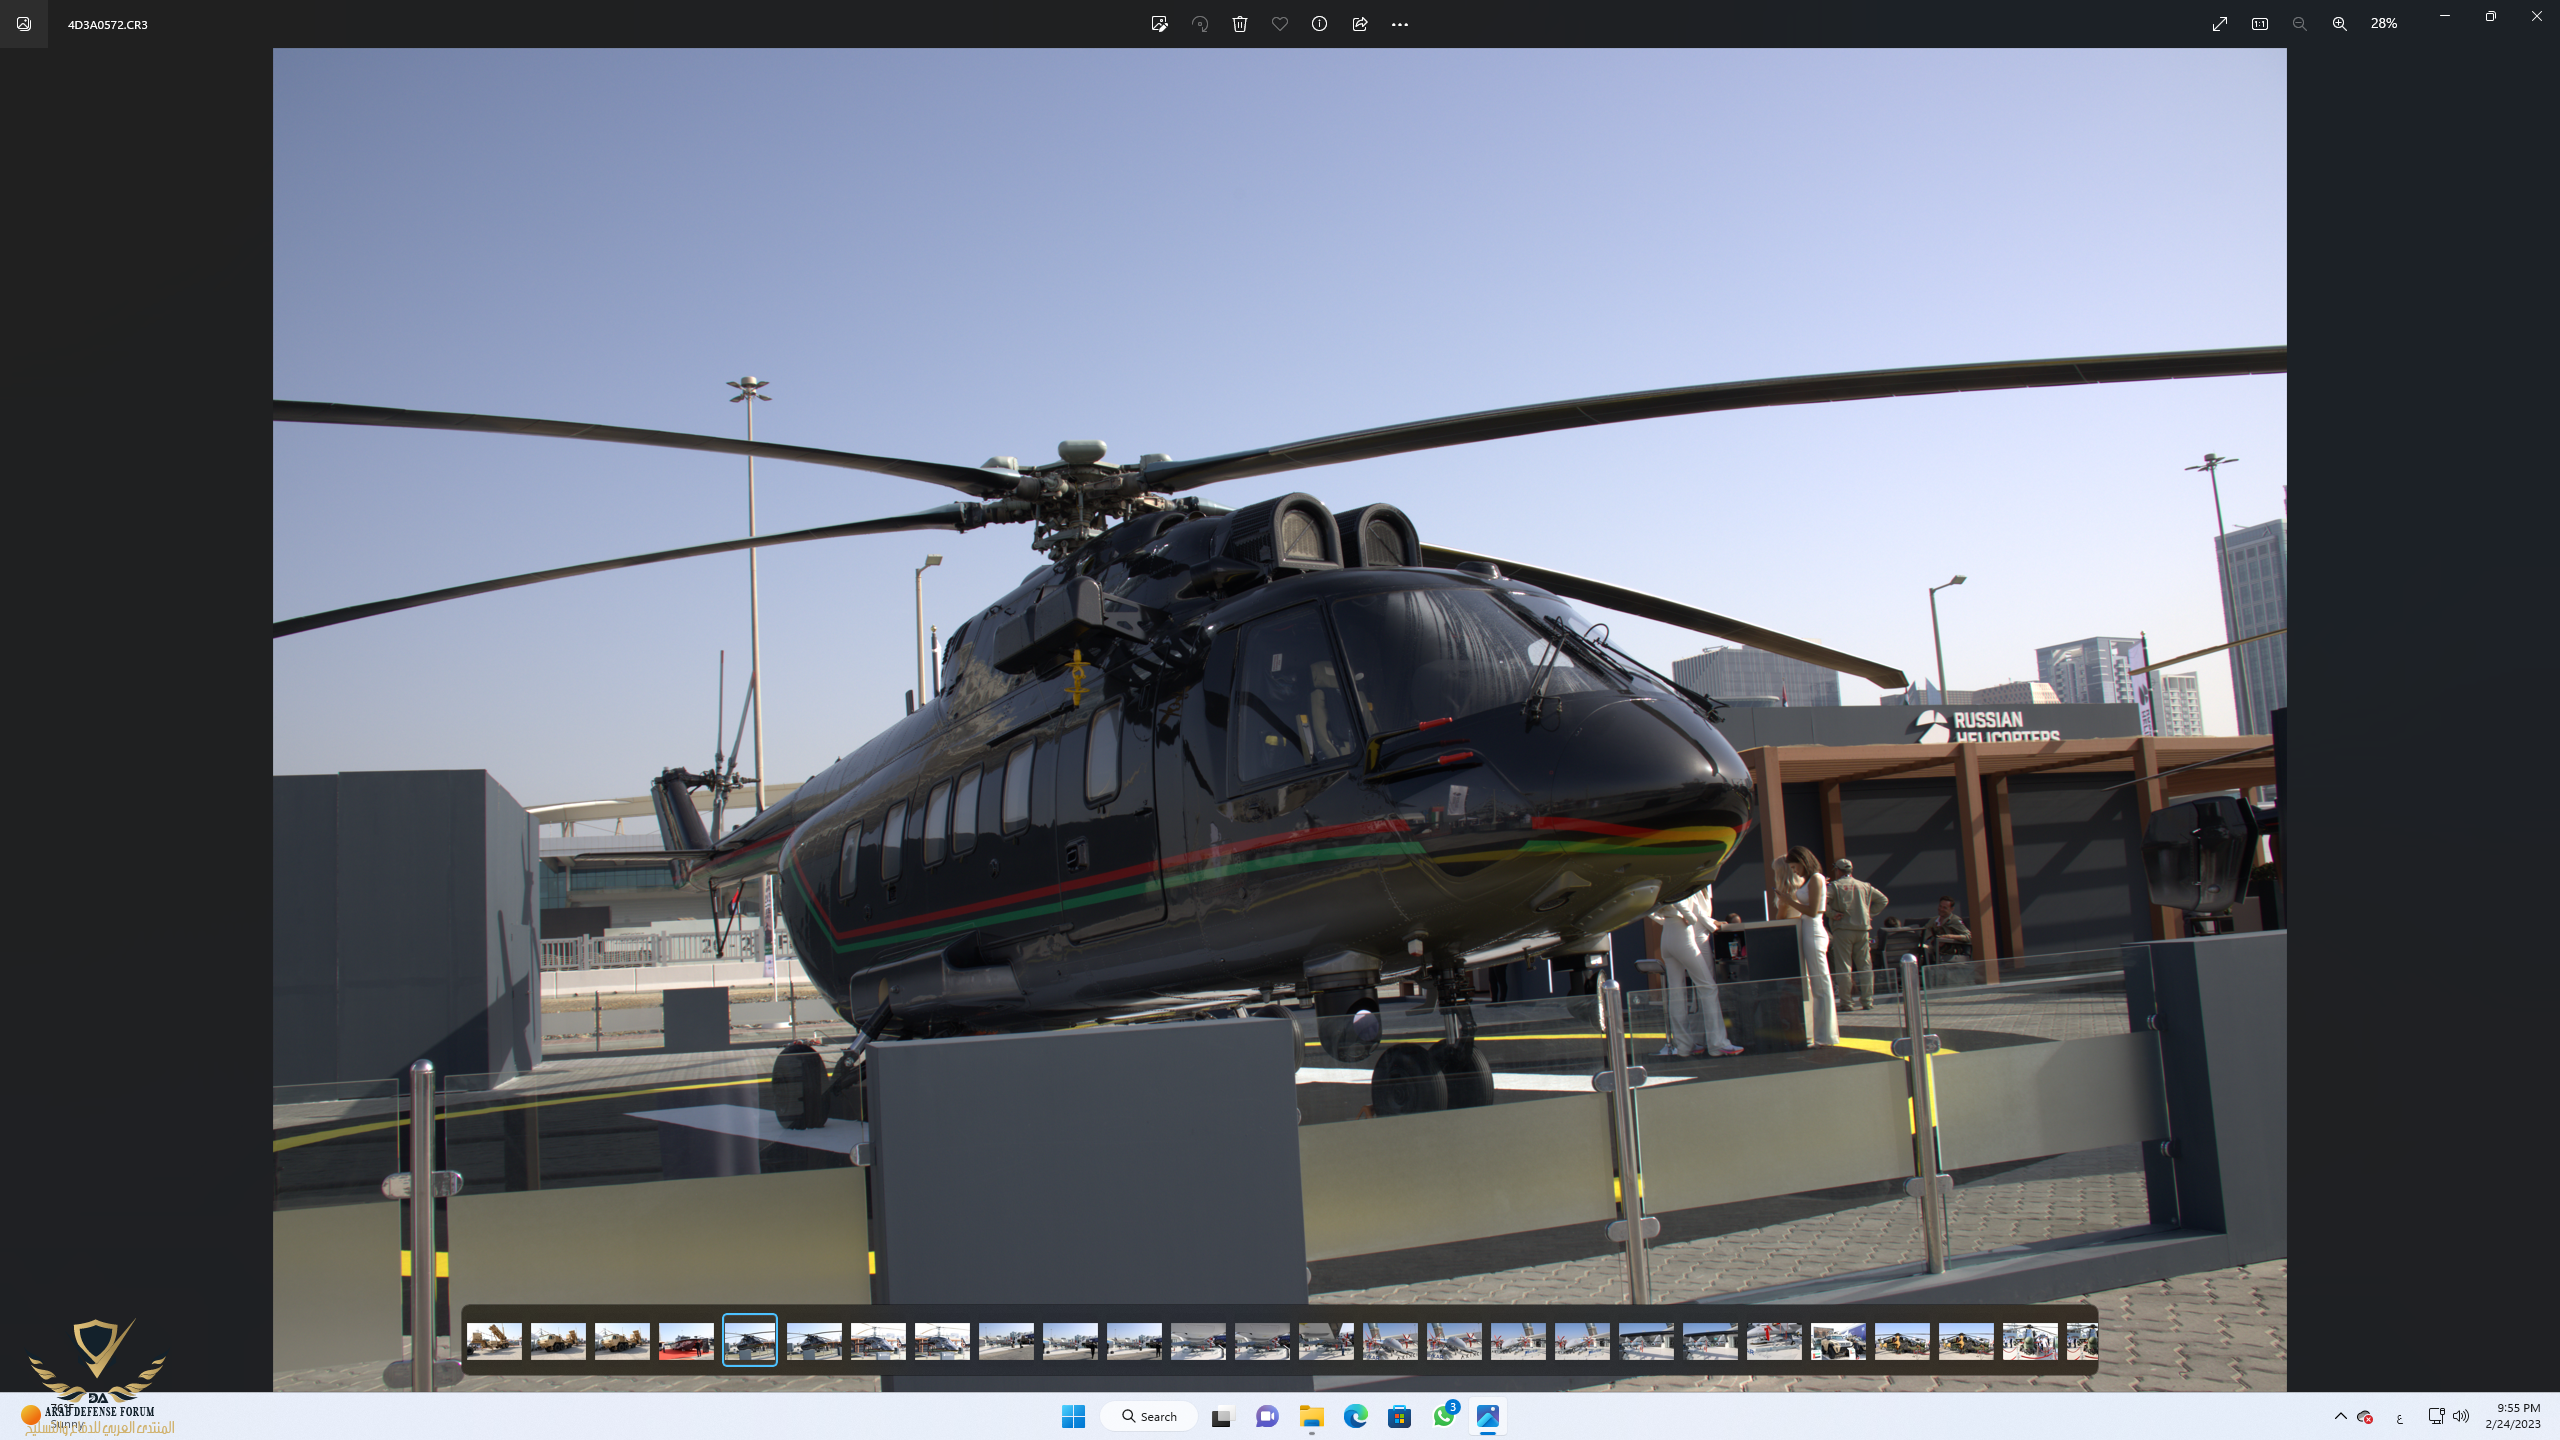The image size is (2560, 1440).
Task: Open volume control speaker icon
Action: pos(2461,1416)
